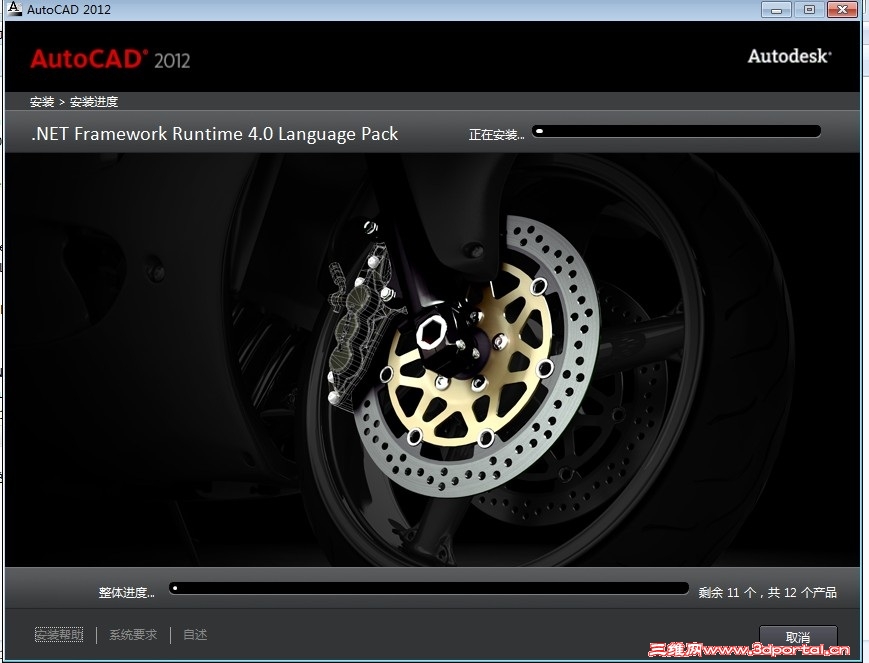Click the Autodesk logo

788,56
